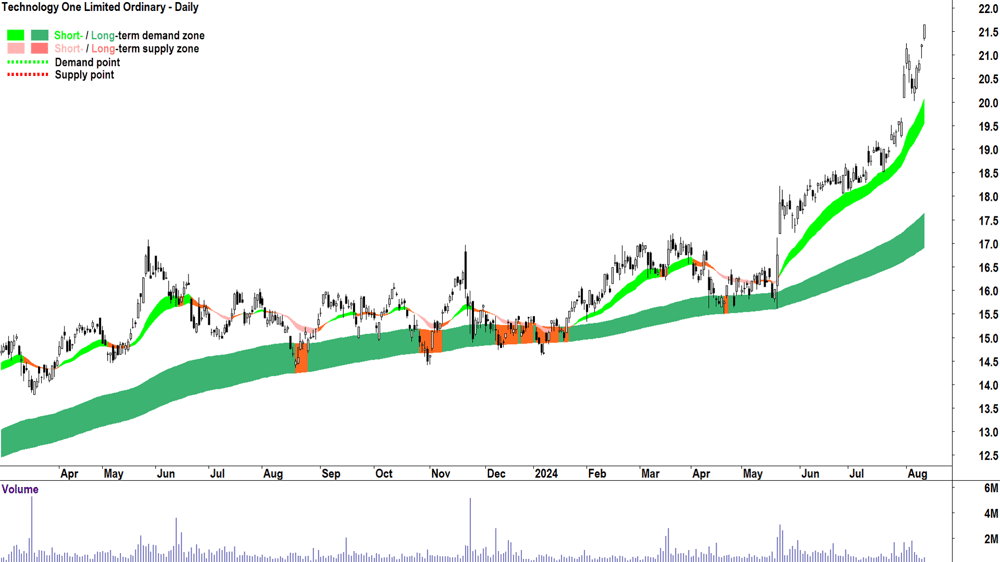Click the bright green short-term demand zone swatch
Viewport: 1000px width, 562px height.
(16, 35)
